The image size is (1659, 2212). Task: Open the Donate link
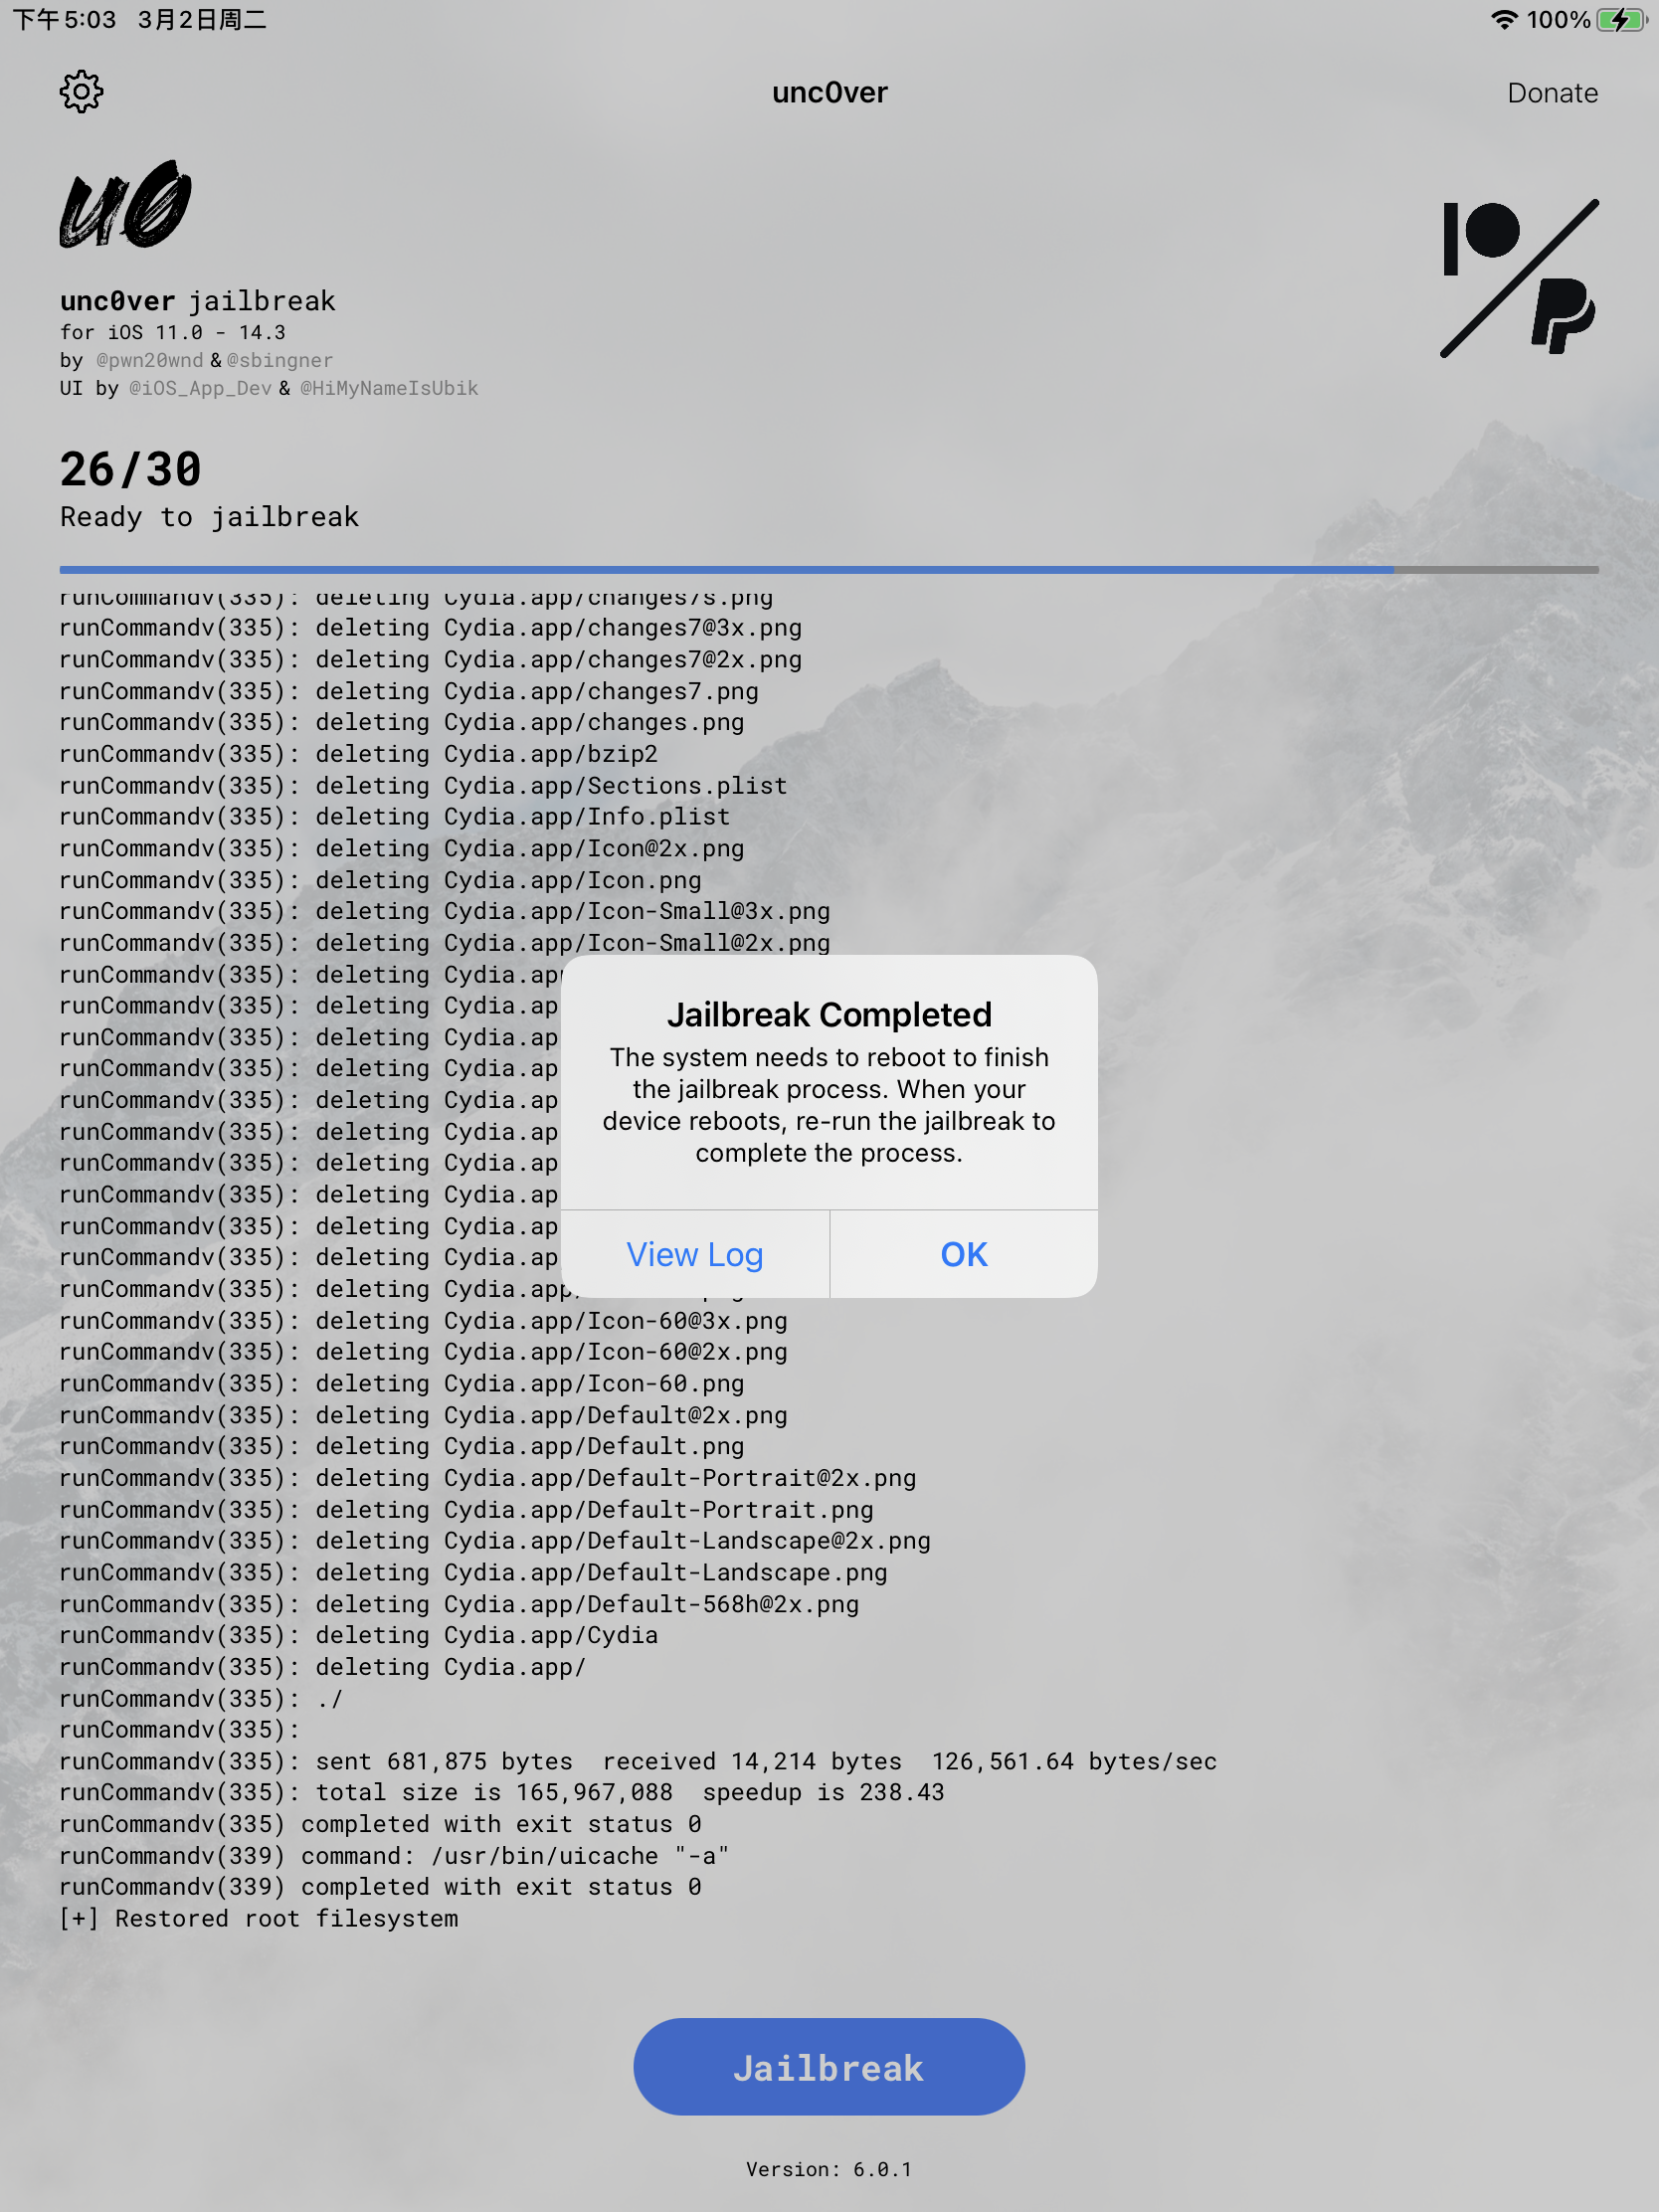coord(1552,93)
